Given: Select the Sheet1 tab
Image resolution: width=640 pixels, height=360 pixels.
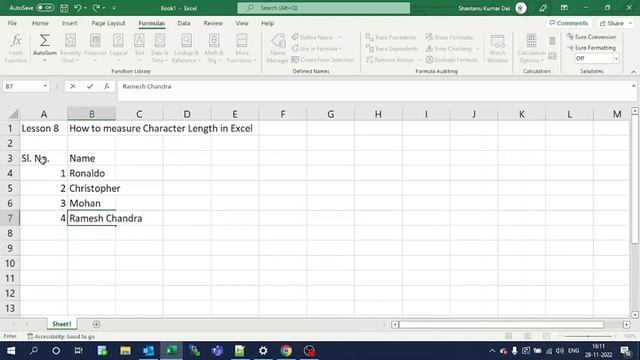Looking at the screenshot, I should point(62,324).
